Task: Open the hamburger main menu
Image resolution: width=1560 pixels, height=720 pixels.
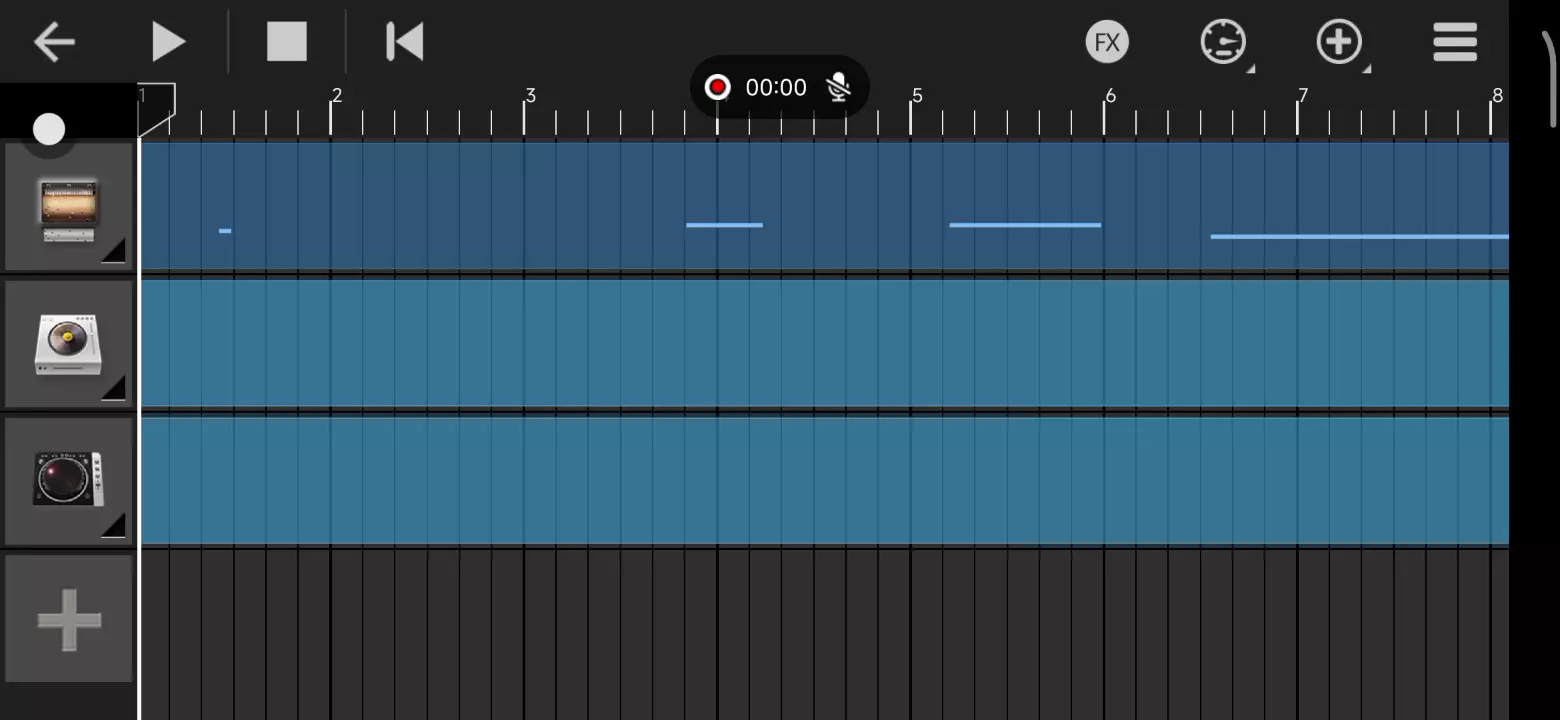Action: (x=1455, y=42)
